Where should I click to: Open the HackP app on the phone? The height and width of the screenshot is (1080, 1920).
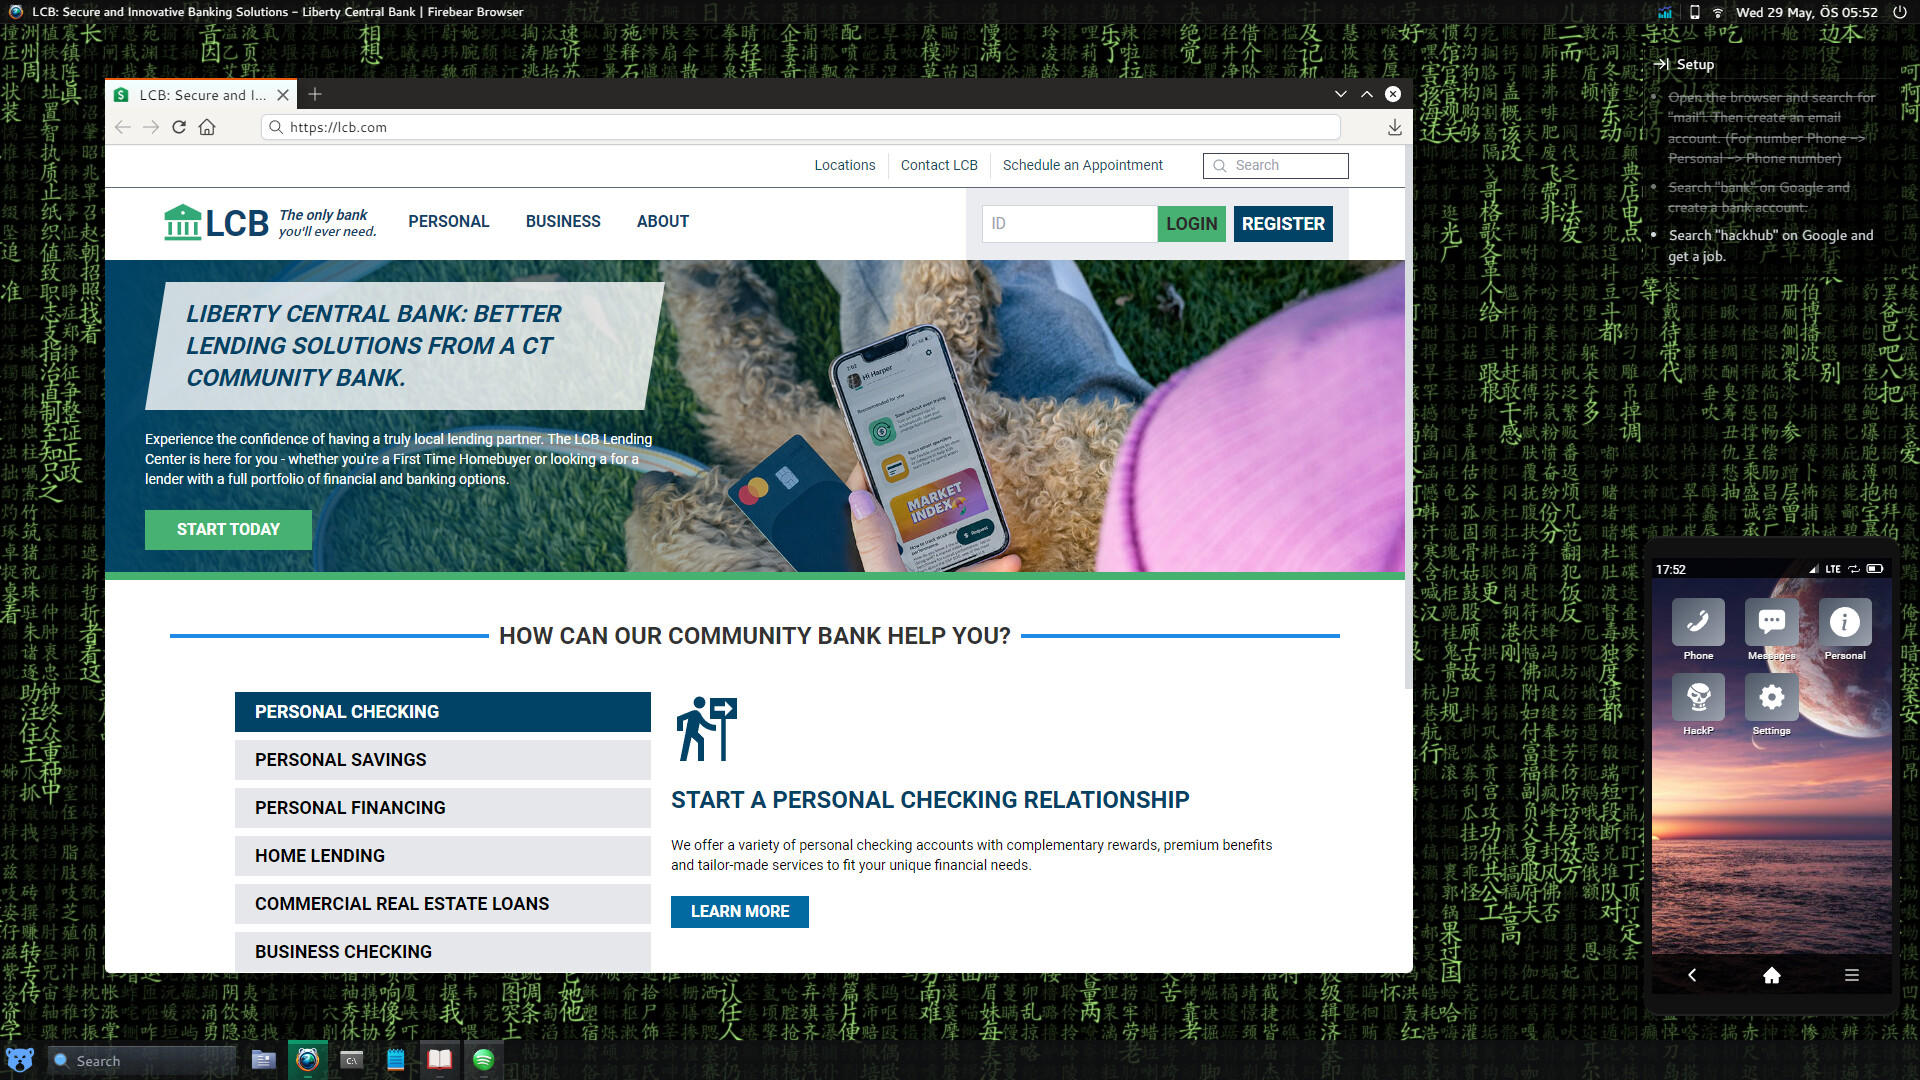coord(1697,697)
